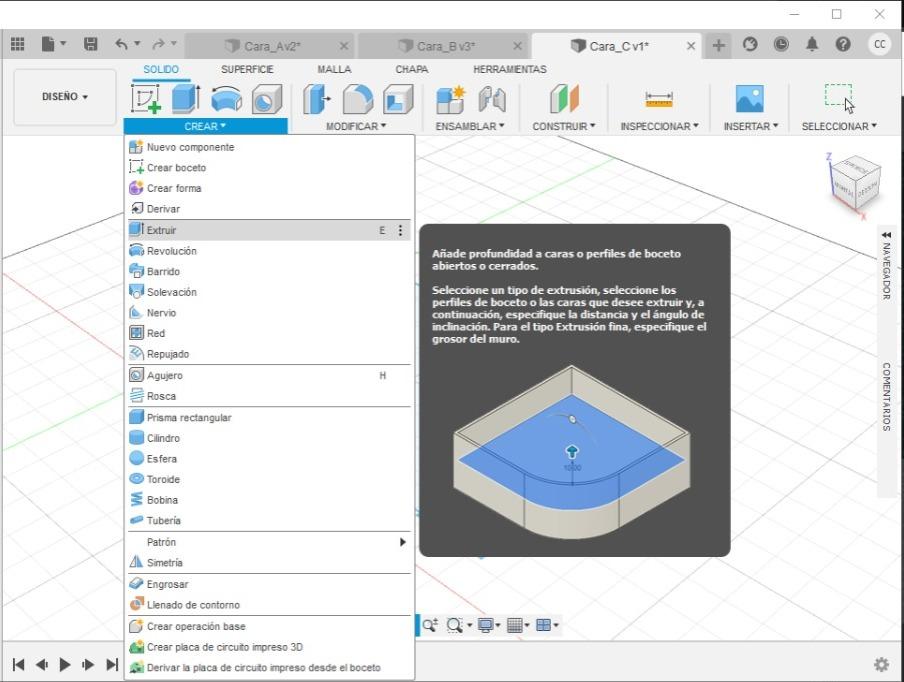This screenshot has width=904, height=682.
Task: Open the CONSTRUIR dropdown
Action: [564, 126]
